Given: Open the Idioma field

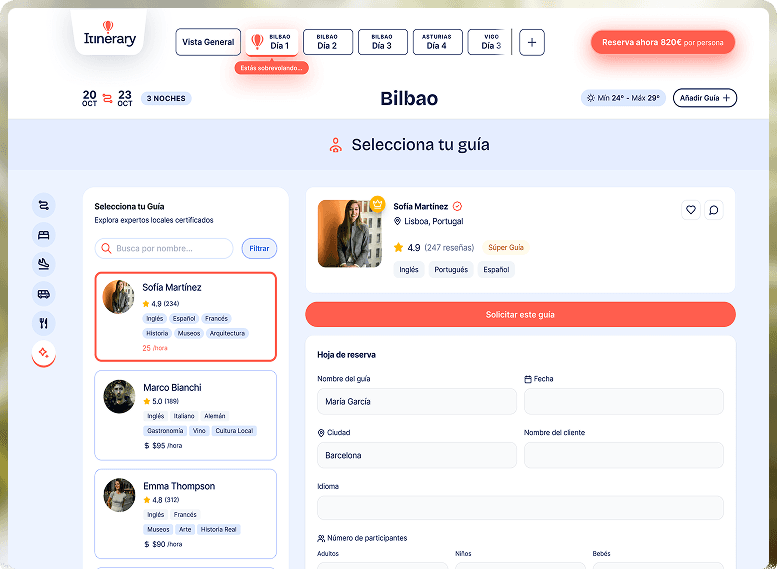Looking at the screenshot, I should pyautogui.click(x=520, y=508).
